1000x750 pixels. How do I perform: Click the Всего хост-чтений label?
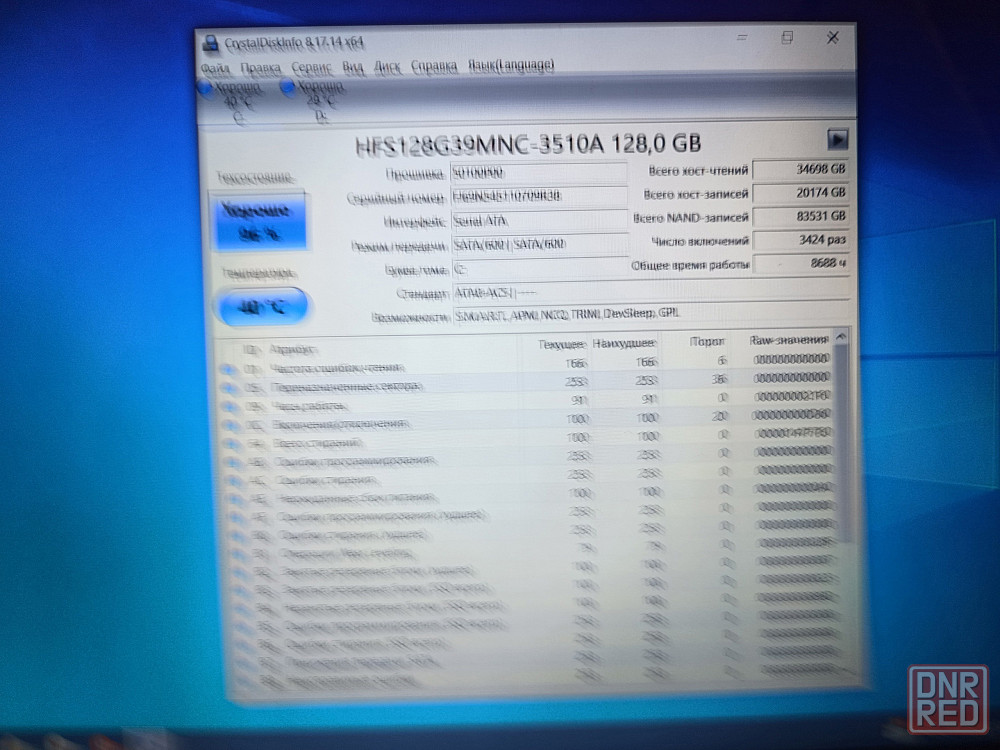698,170
